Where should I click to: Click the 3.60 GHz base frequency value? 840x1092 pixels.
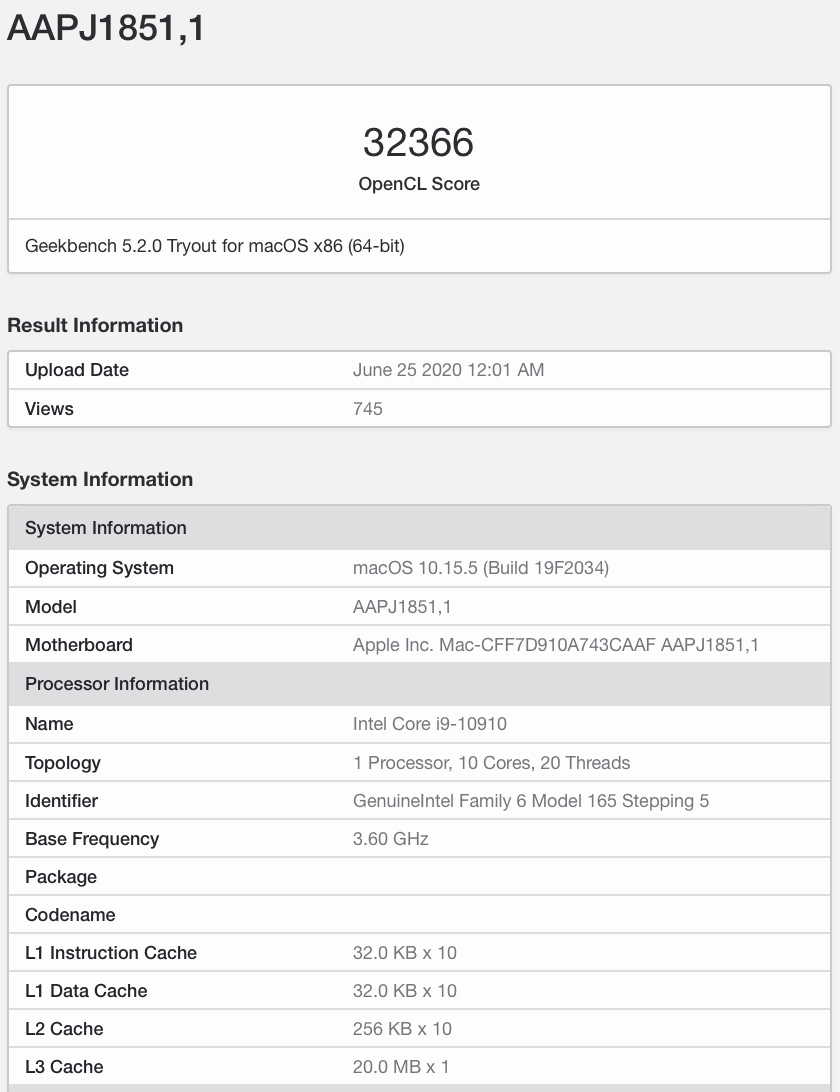[391, 839]
